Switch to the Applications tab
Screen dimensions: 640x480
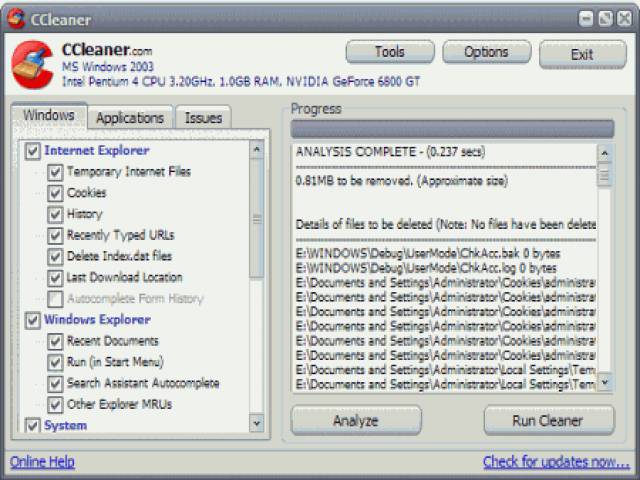(x=129, y=118)
